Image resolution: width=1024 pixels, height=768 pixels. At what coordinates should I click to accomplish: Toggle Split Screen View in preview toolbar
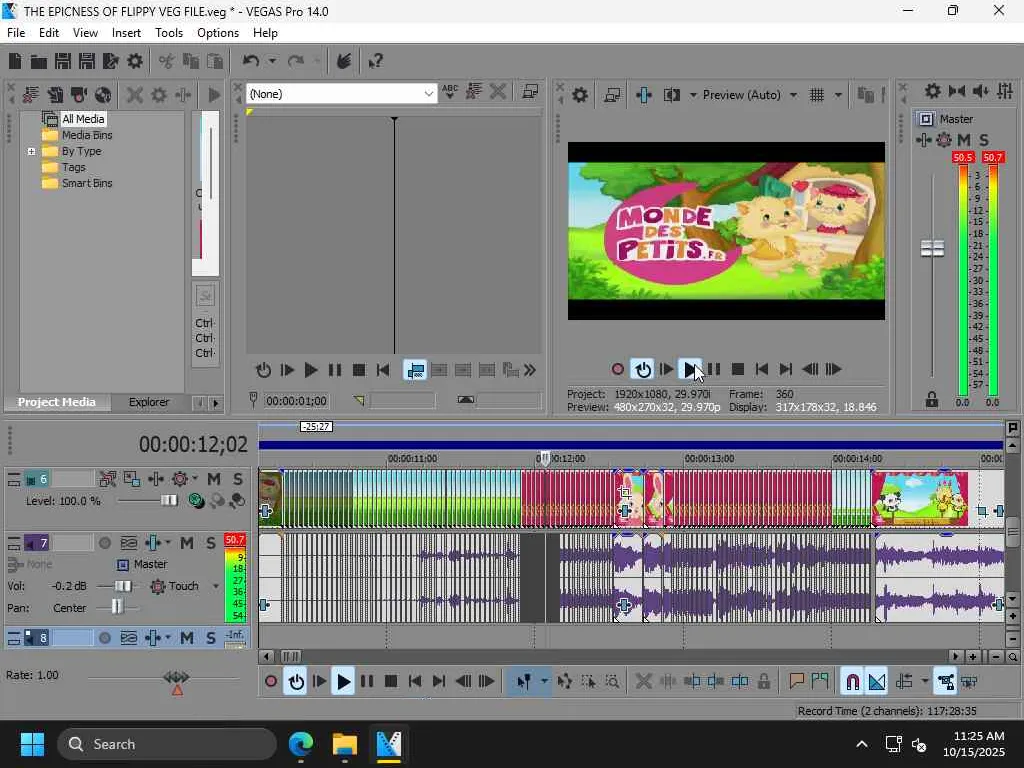point(671,95)
